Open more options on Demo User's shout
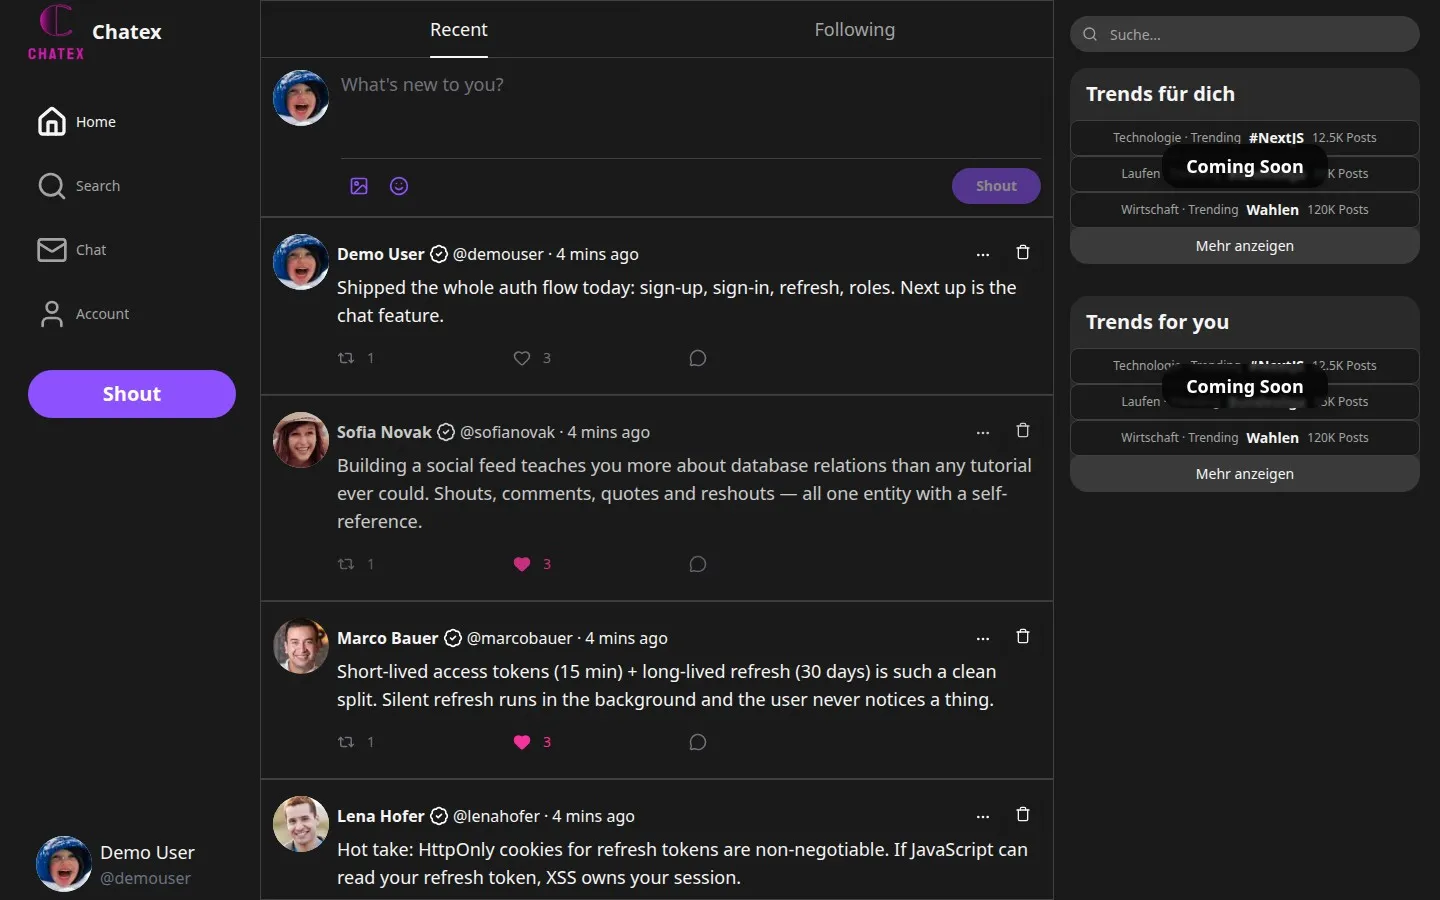1440x900 pixels. [983, 254]
